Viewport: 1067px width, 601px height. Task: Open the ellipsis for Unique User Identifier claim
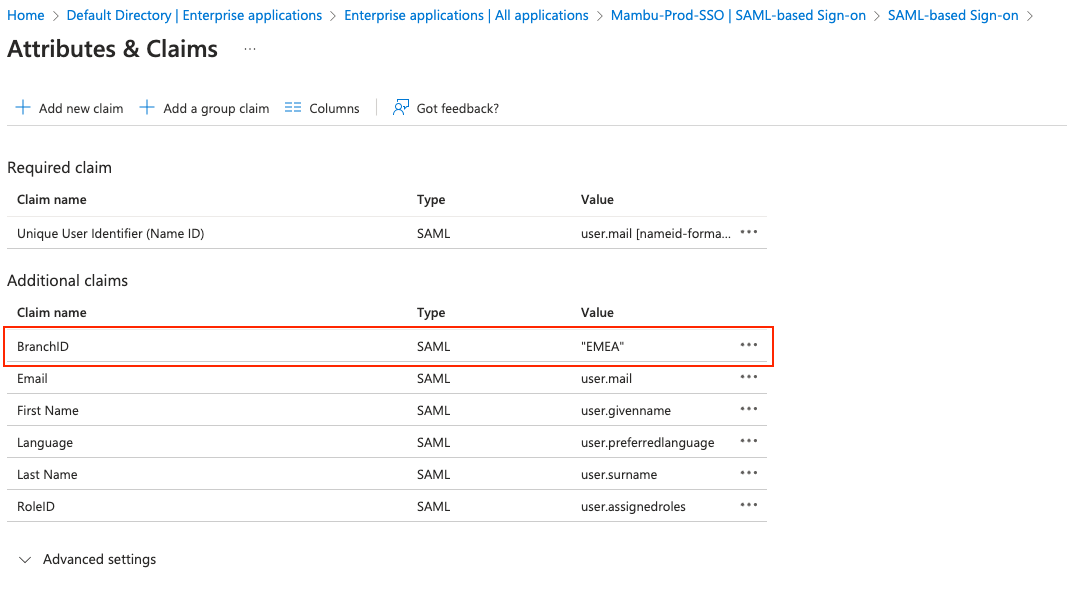point(748,232)
